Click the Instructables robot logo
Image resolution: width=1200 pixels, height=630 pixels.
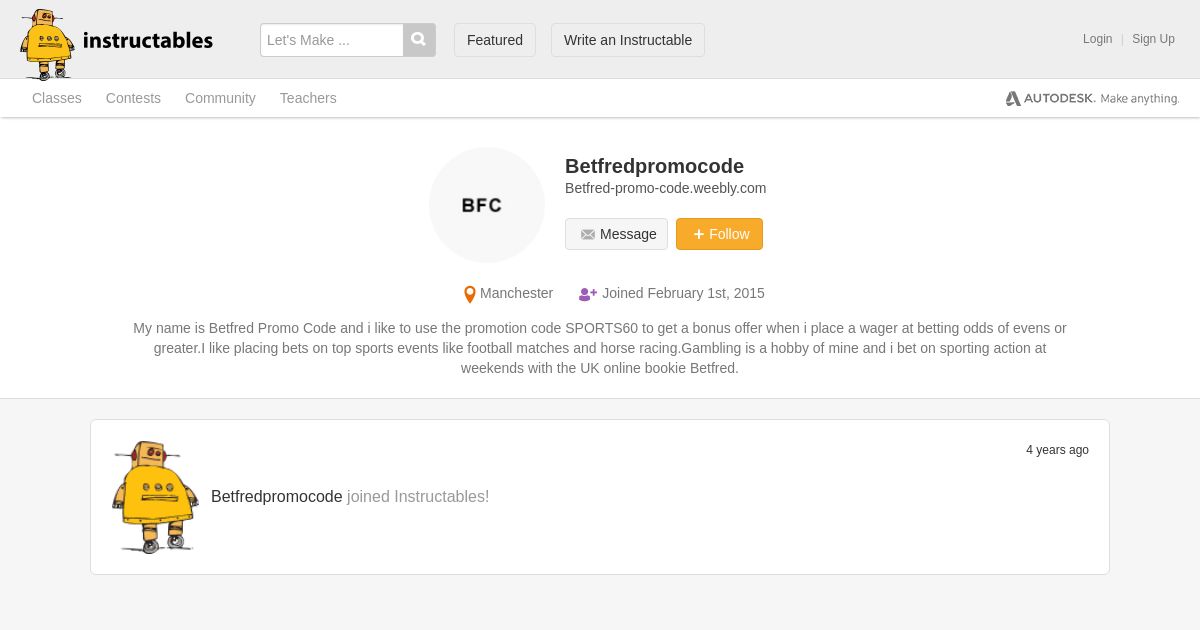pyautogui.click(x=47, y=44)
